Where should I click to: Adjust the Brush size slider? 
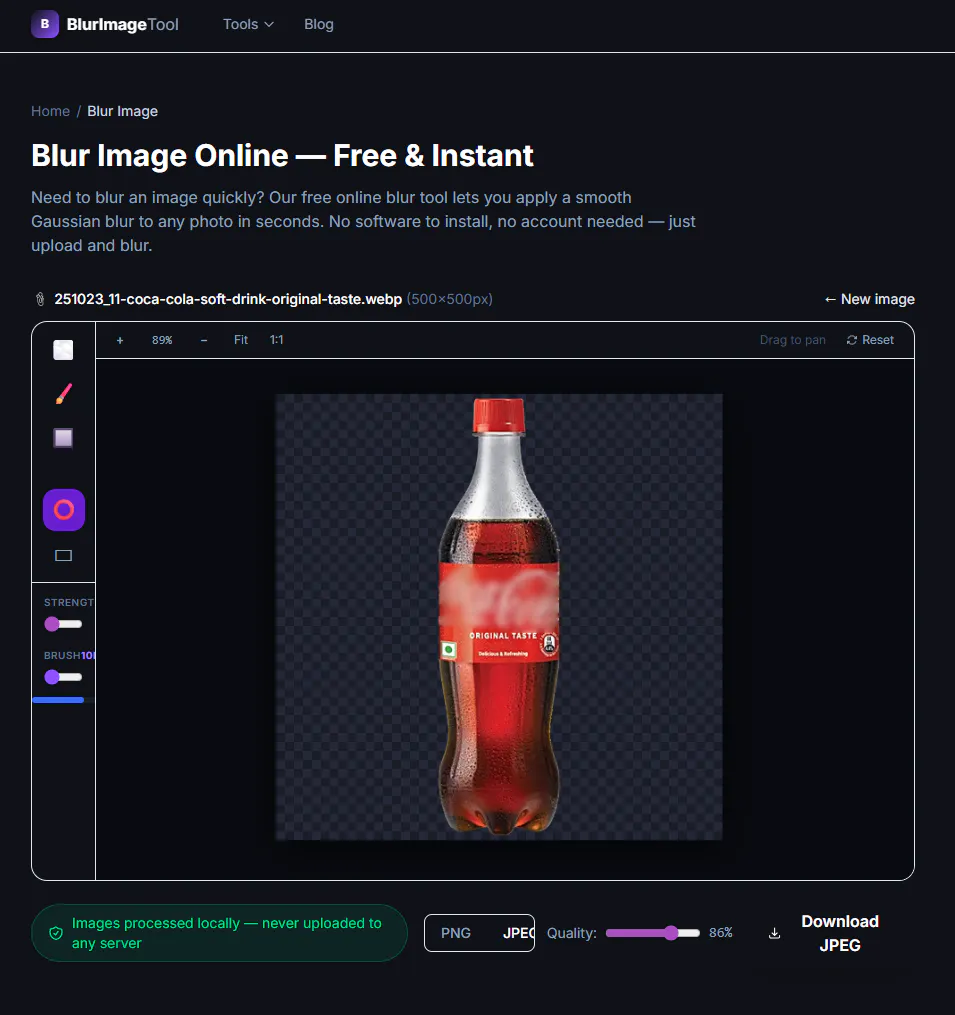[x=63, y=677]
